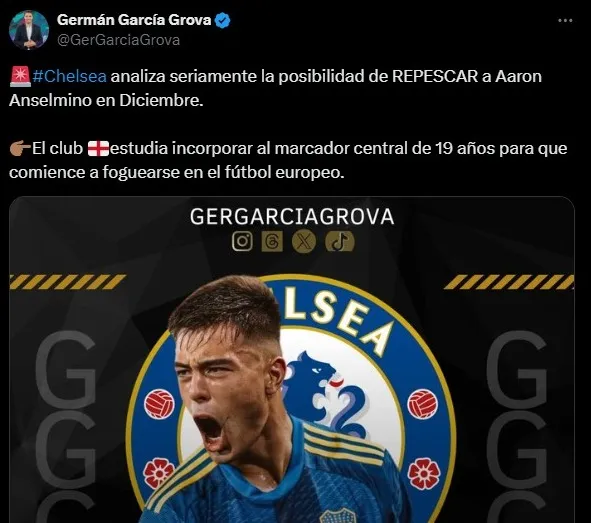Click the right red rose on crest
This screenshot has height=523, width=591.
click(424, 474)
